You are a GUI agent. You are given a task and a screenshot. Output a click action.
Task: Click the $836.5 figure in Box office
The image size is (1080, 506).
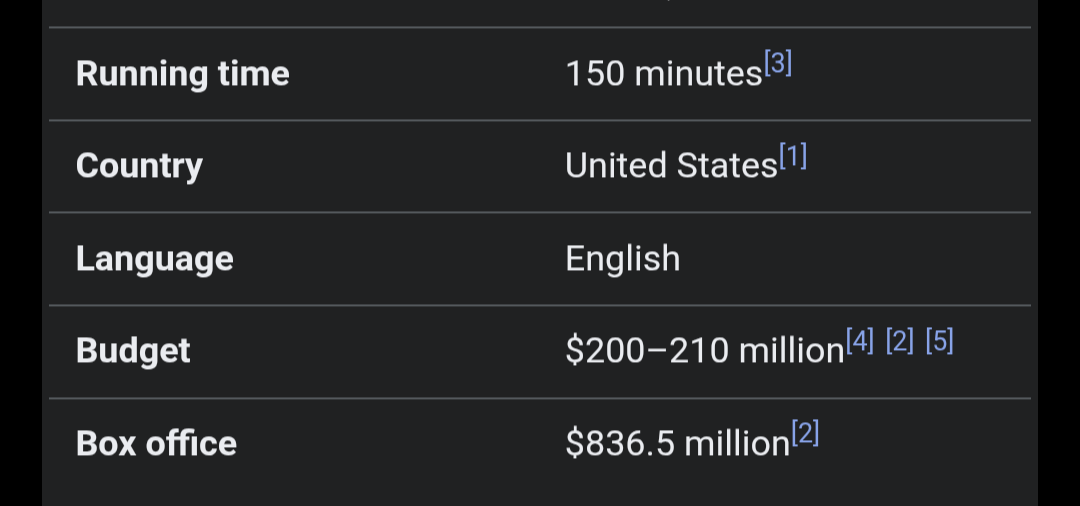tap(620, 443)
